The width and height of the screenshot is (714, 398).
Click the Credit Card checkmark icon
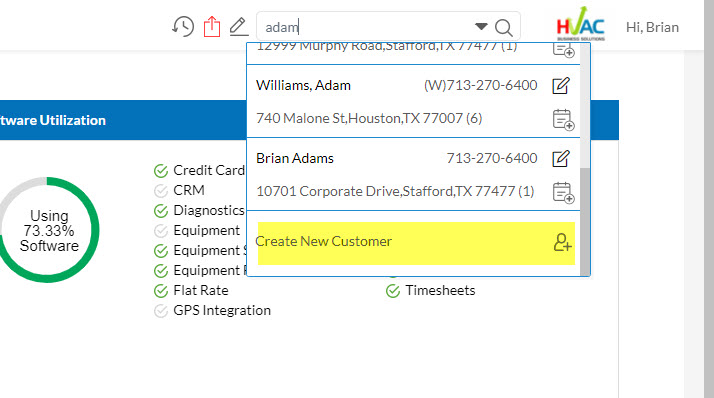pos(161,171)
